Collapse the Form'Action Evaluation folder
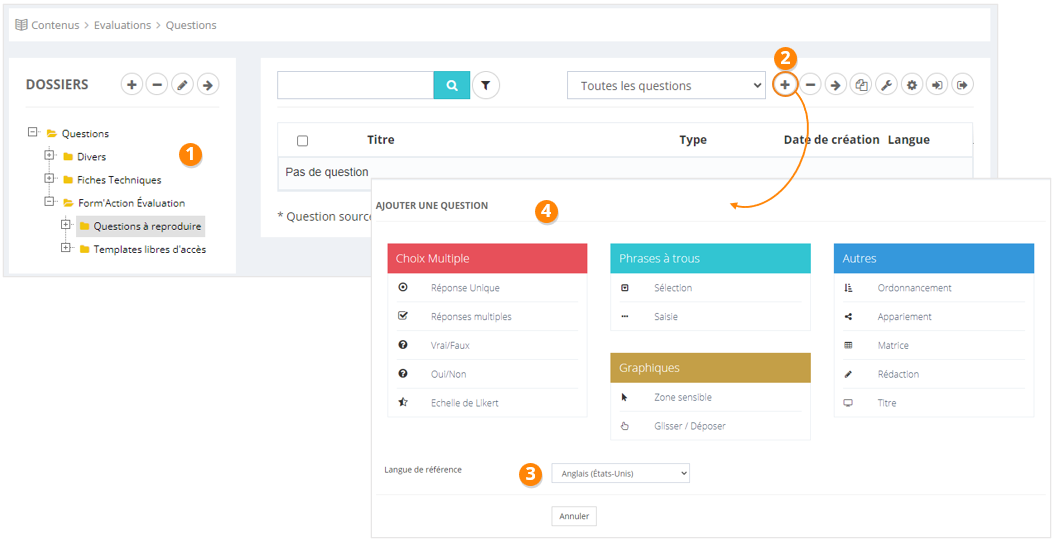 [x=49, y=202]
